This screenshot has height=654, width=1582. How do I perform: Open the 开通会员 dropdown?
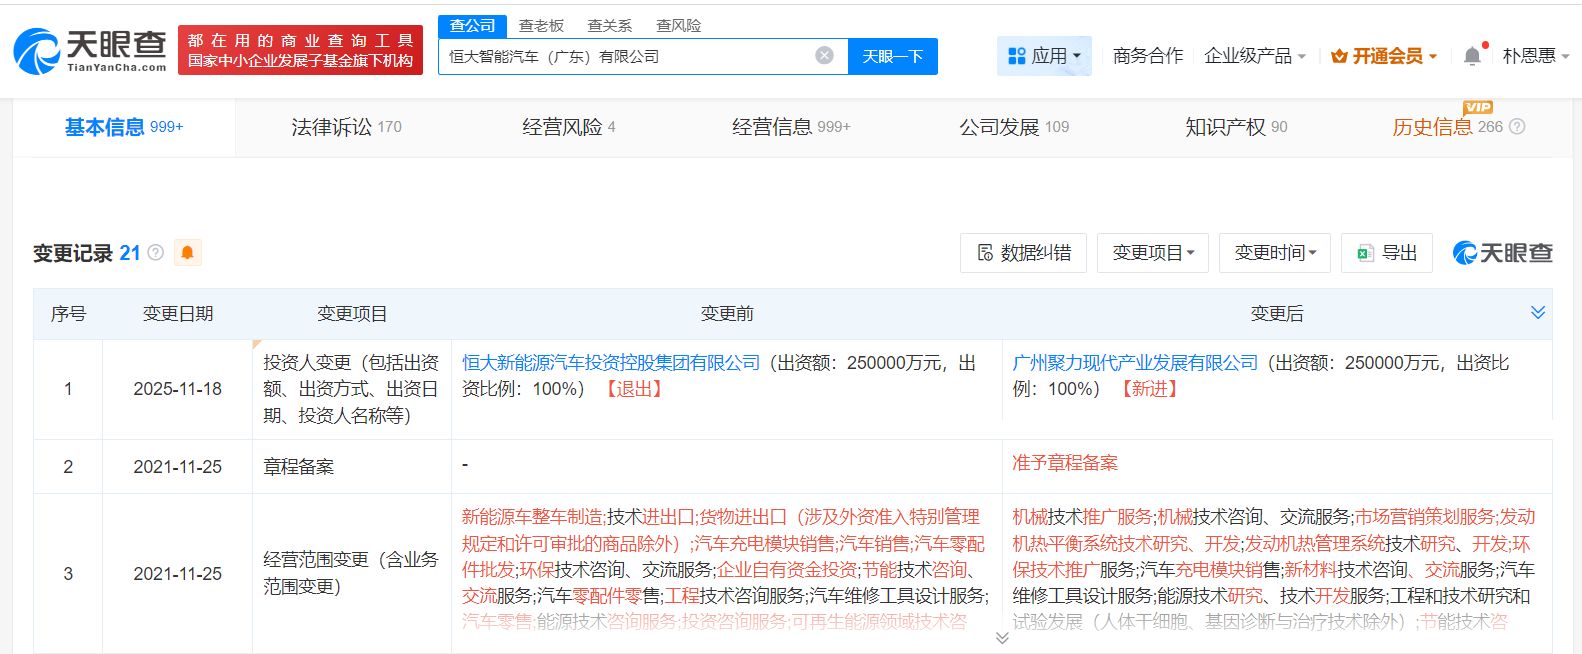[x=1384, y=56]
